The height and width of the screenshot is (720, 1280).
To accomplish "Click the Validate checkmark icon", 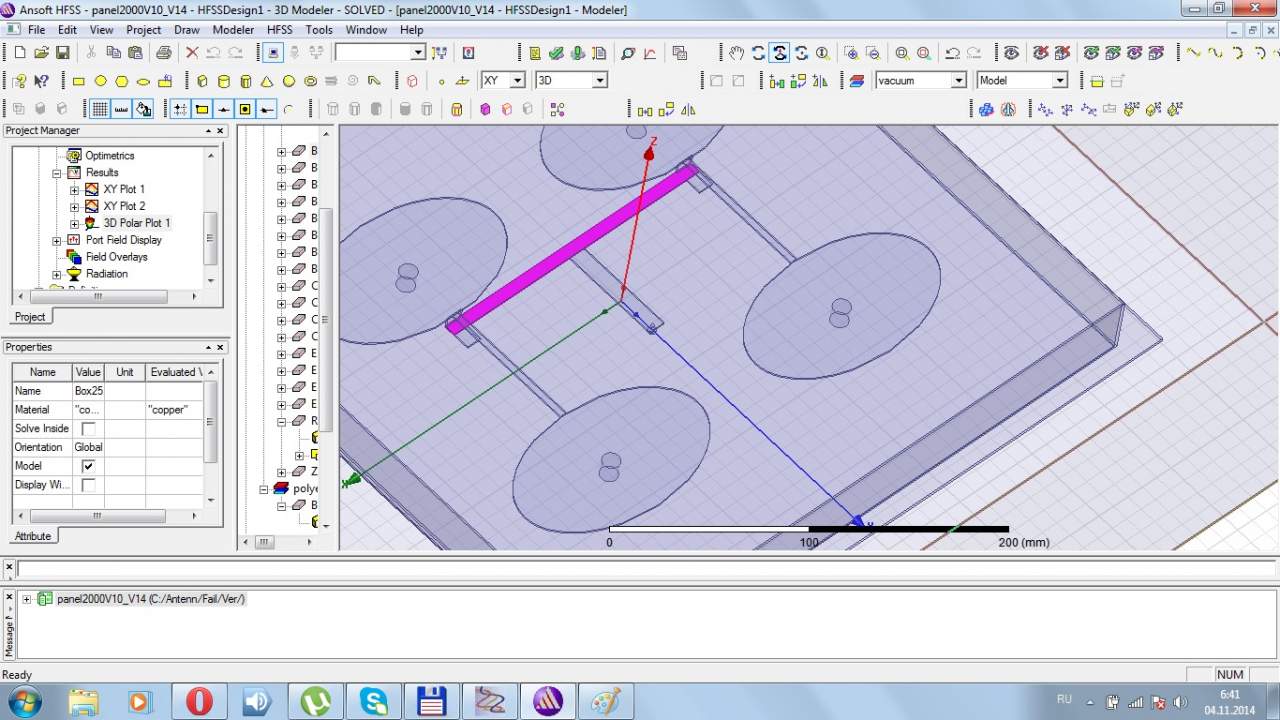I will 556,53.
